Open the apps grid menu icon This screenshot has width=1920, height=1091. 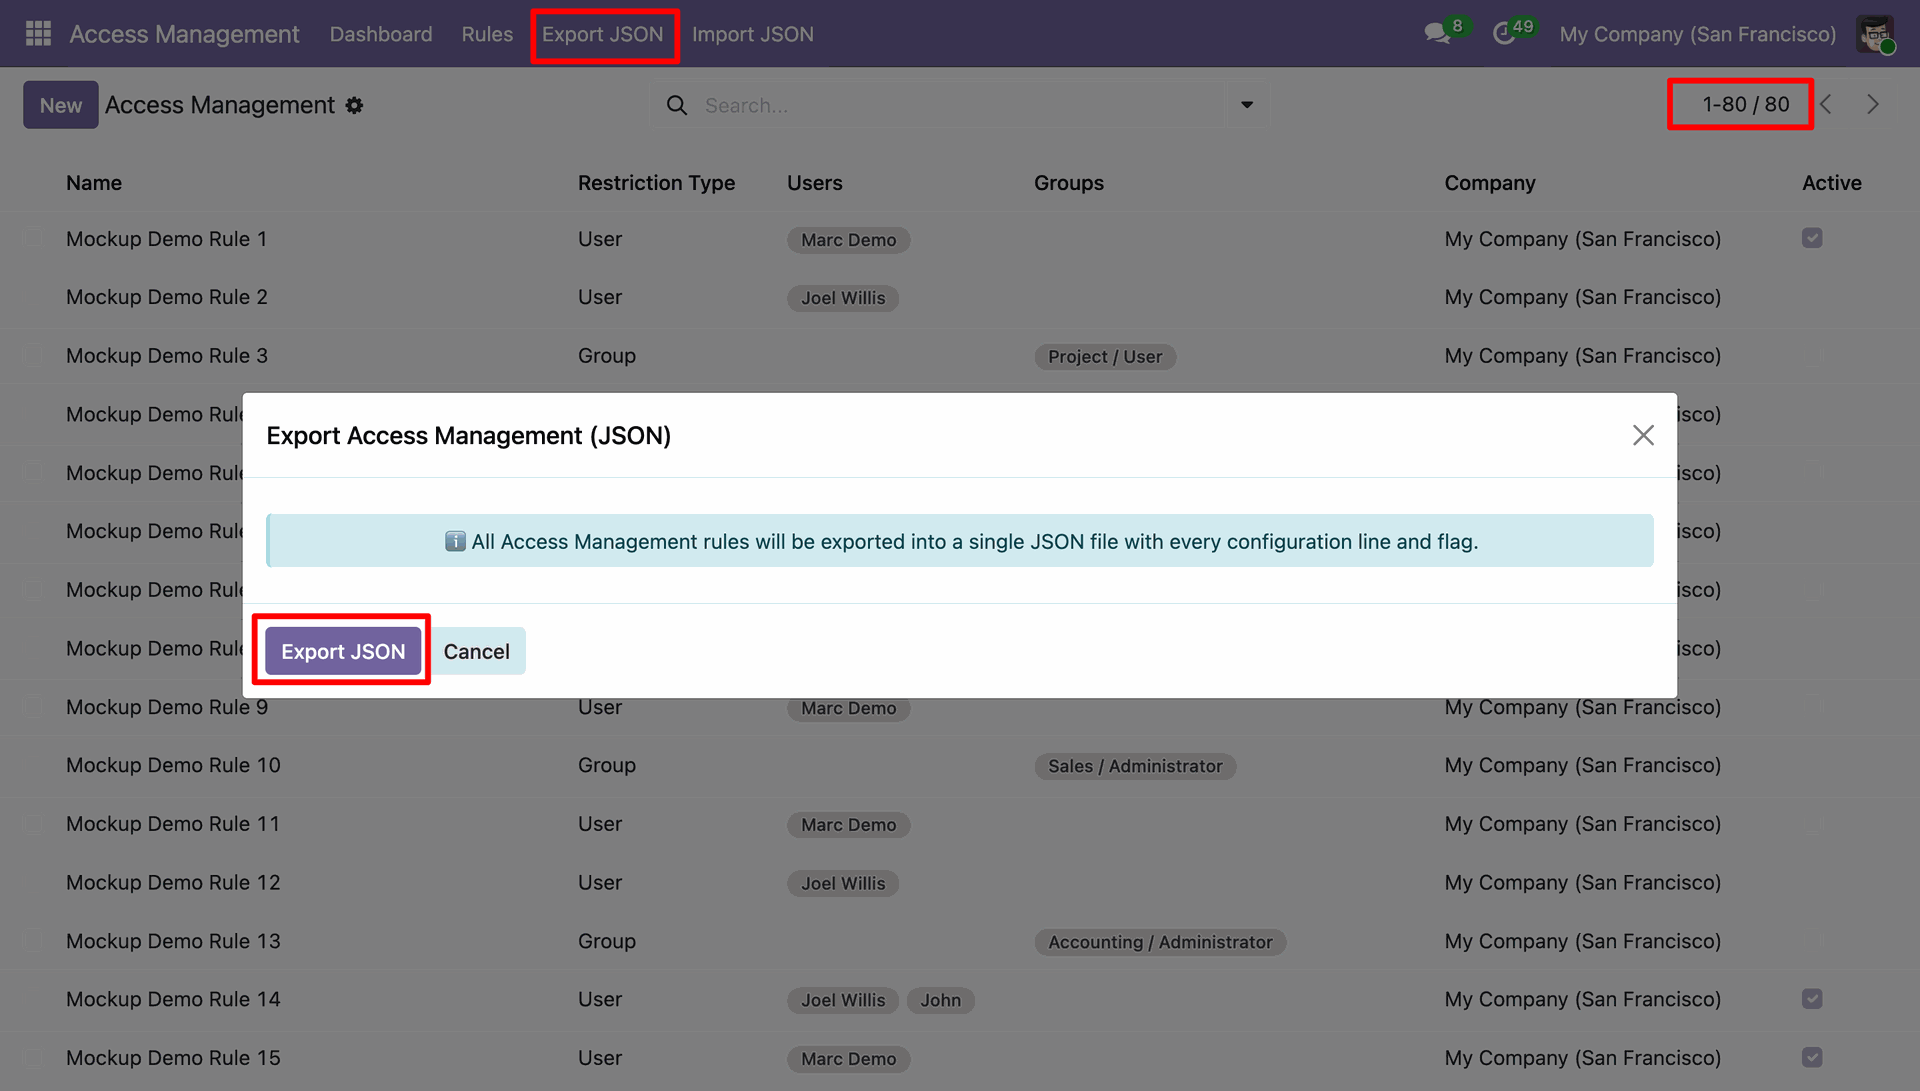[38, 34]
